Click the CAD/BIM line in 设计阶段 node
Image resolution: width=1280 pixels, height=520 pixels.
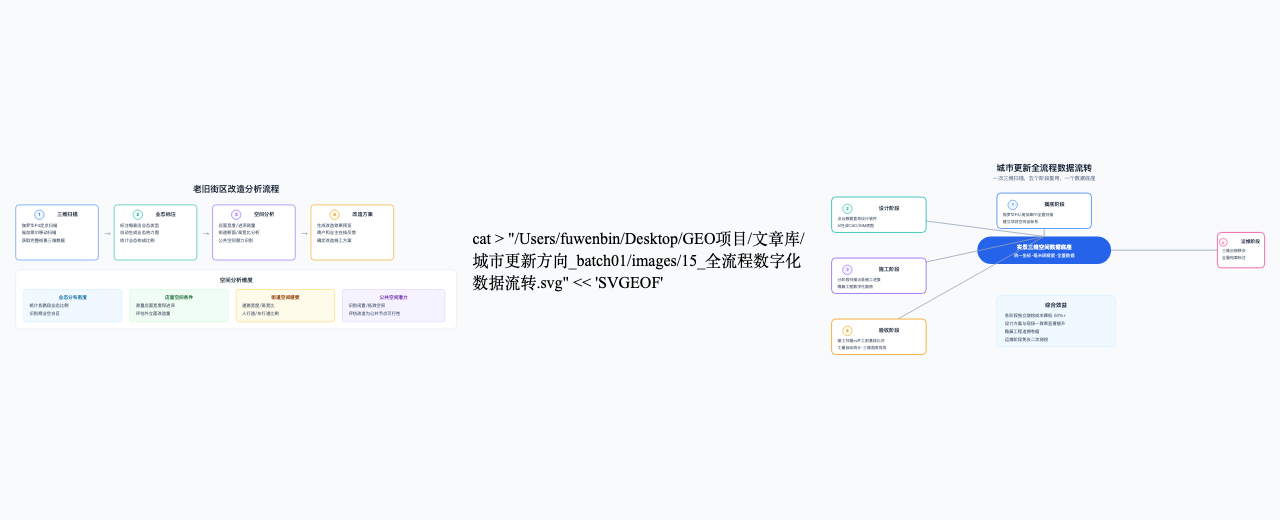(x=855, y=225)
